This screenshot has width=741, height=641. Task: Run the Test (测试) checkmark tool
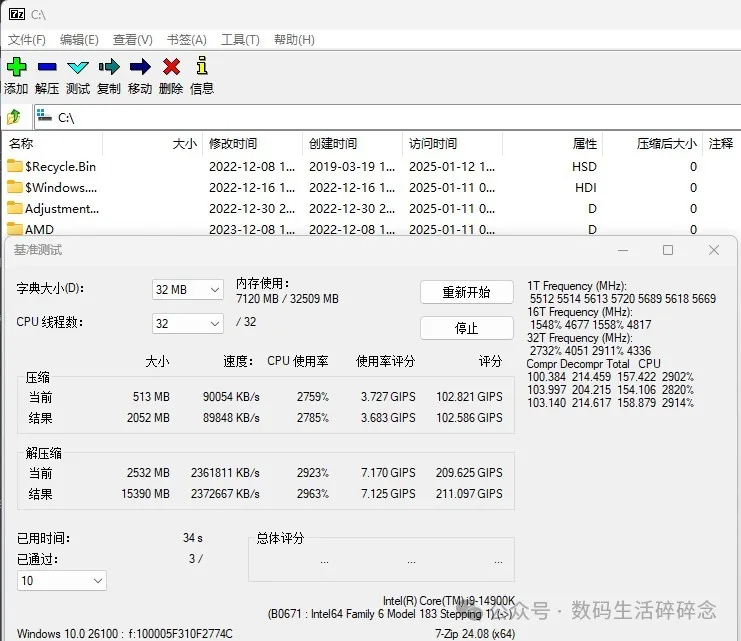pos(78,67)
